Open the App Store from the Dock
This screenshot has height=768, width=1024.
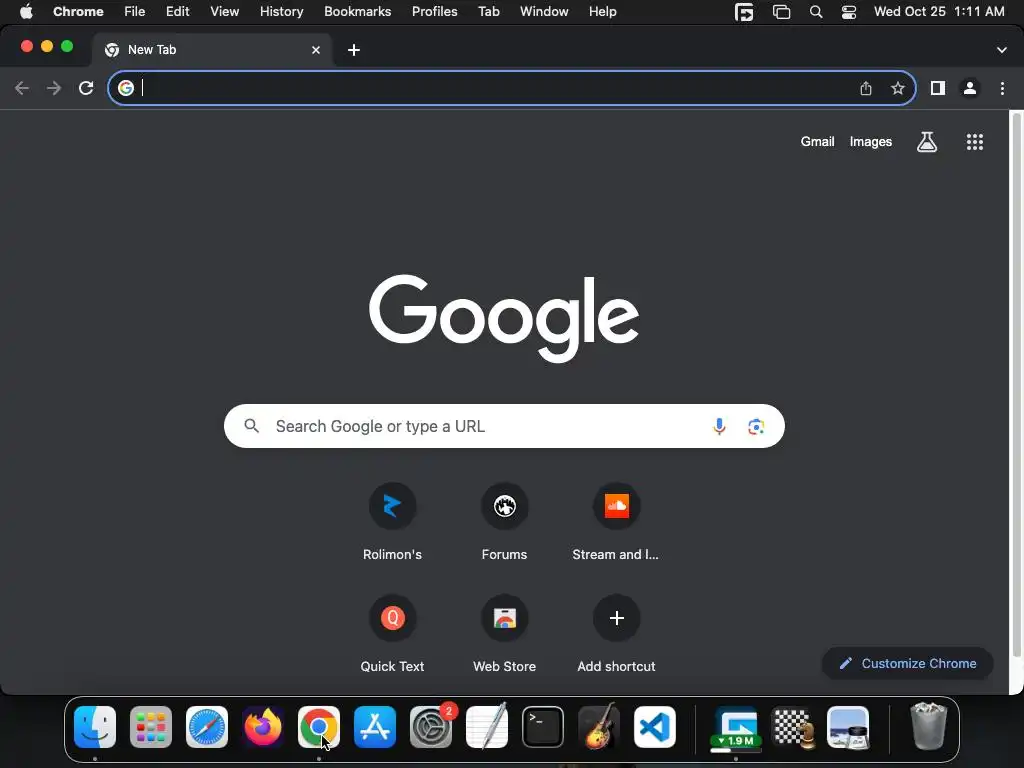coord(375,727)
